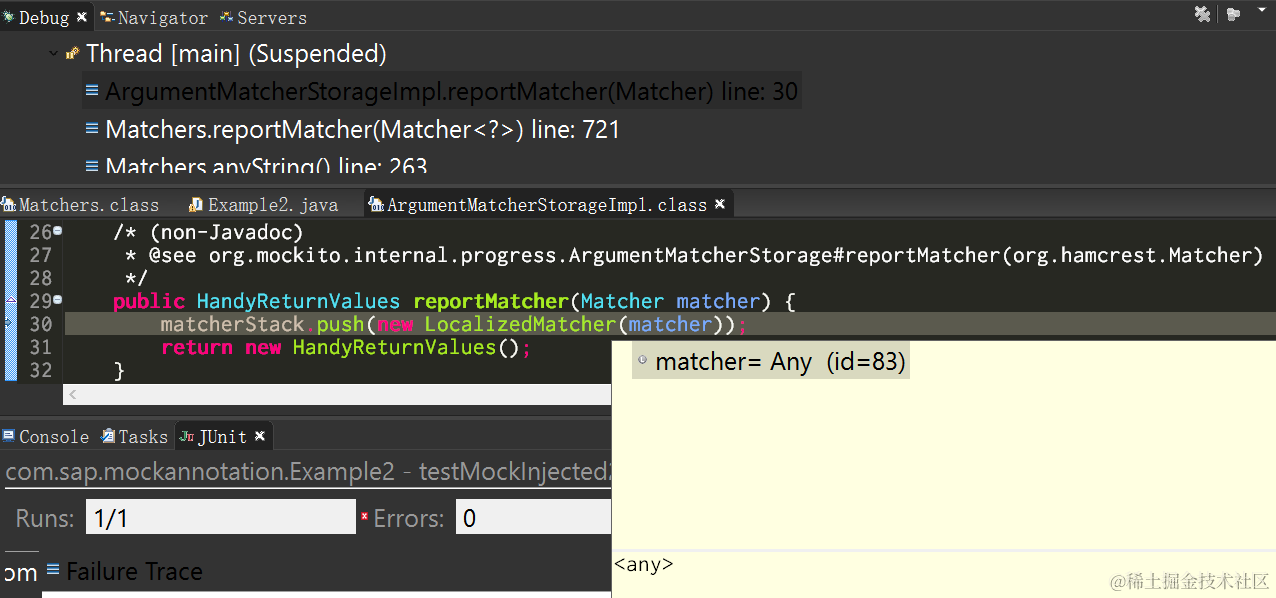
Task: Collapse the Thread [main] node
Action: 53,54
